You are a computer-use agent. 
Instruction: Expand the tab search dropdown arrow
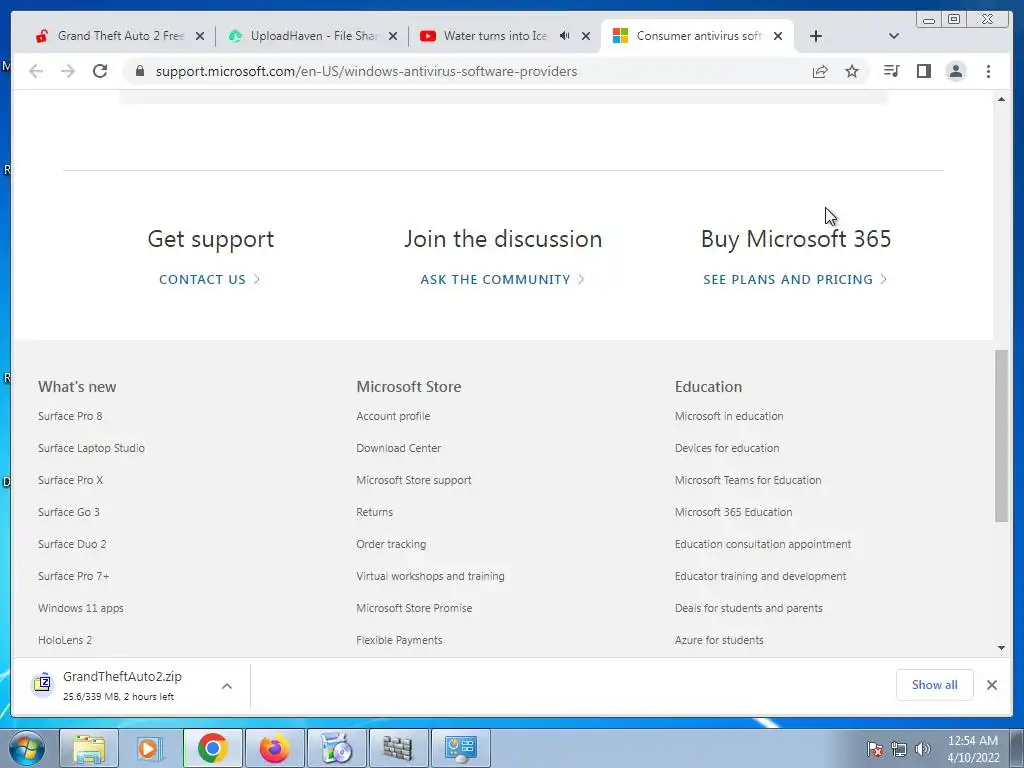pos(894,36)
